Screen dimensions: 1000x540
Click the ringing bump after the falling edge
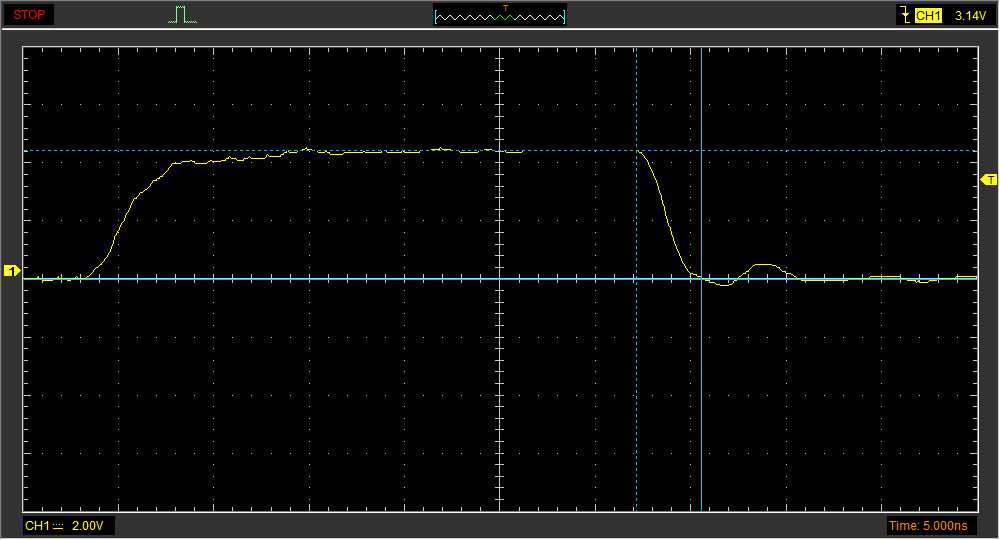765,266
